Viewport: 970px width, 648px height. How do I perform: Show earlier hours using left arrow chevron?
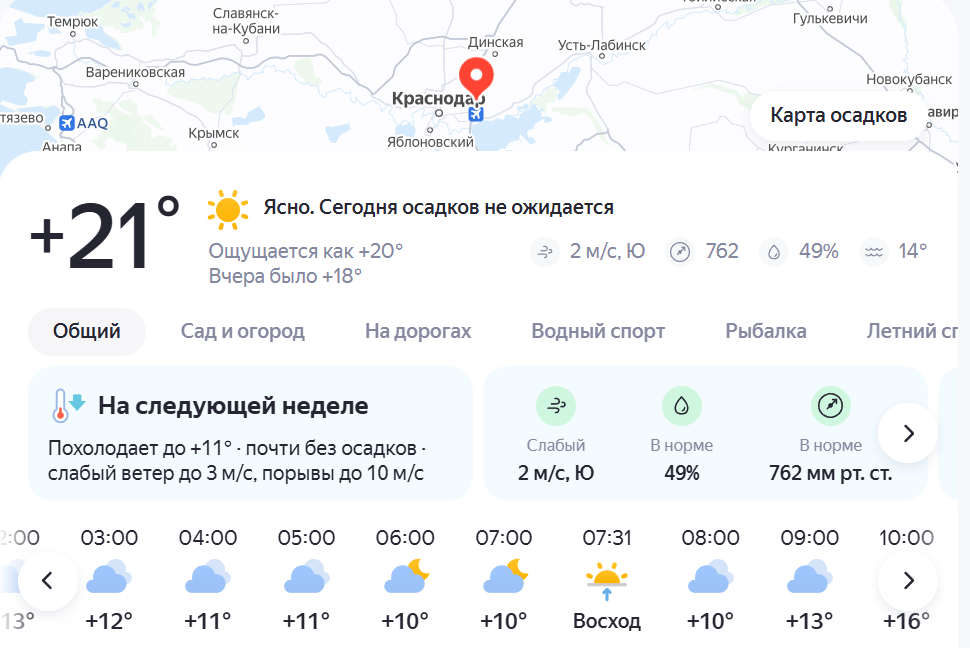tap(47, 580)
